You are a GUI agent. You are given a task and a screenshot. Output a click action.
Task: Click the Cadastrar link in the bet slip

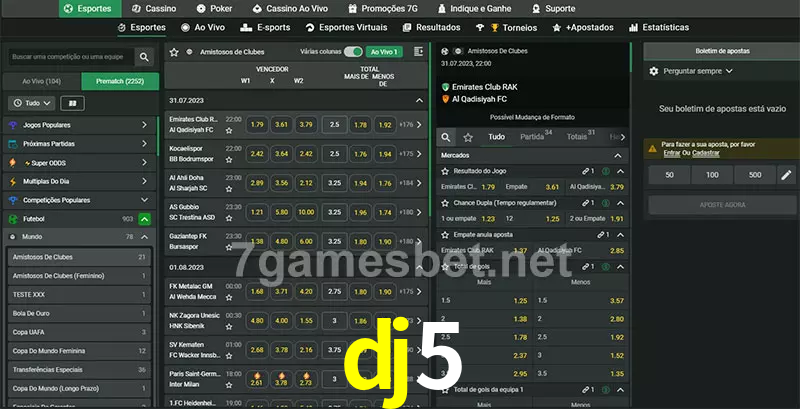tap(706, 153)
